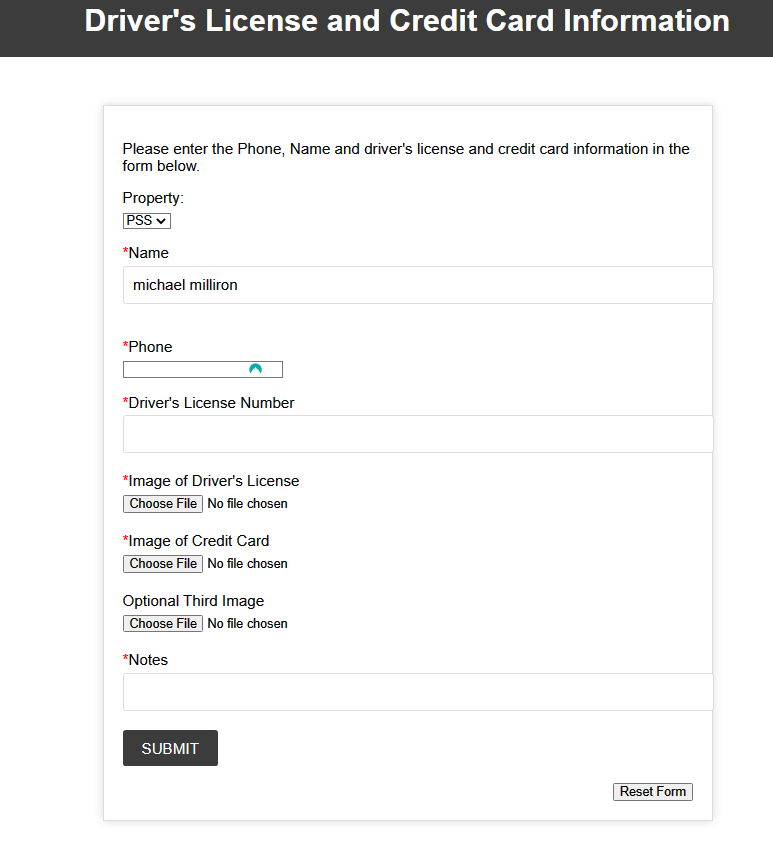Click into the Phone input box
Screen dimensions: 773x850
point(185,370)
